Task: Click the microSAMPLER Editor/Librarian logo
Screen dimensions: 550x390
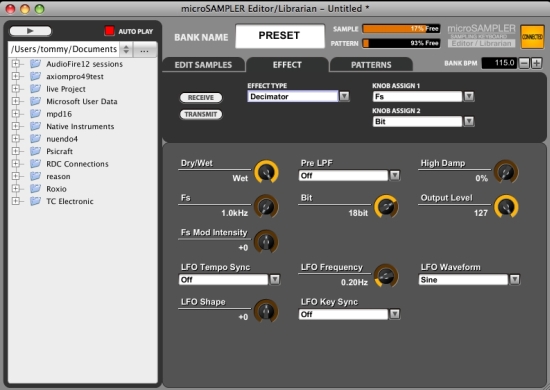Action: [481, 36]
